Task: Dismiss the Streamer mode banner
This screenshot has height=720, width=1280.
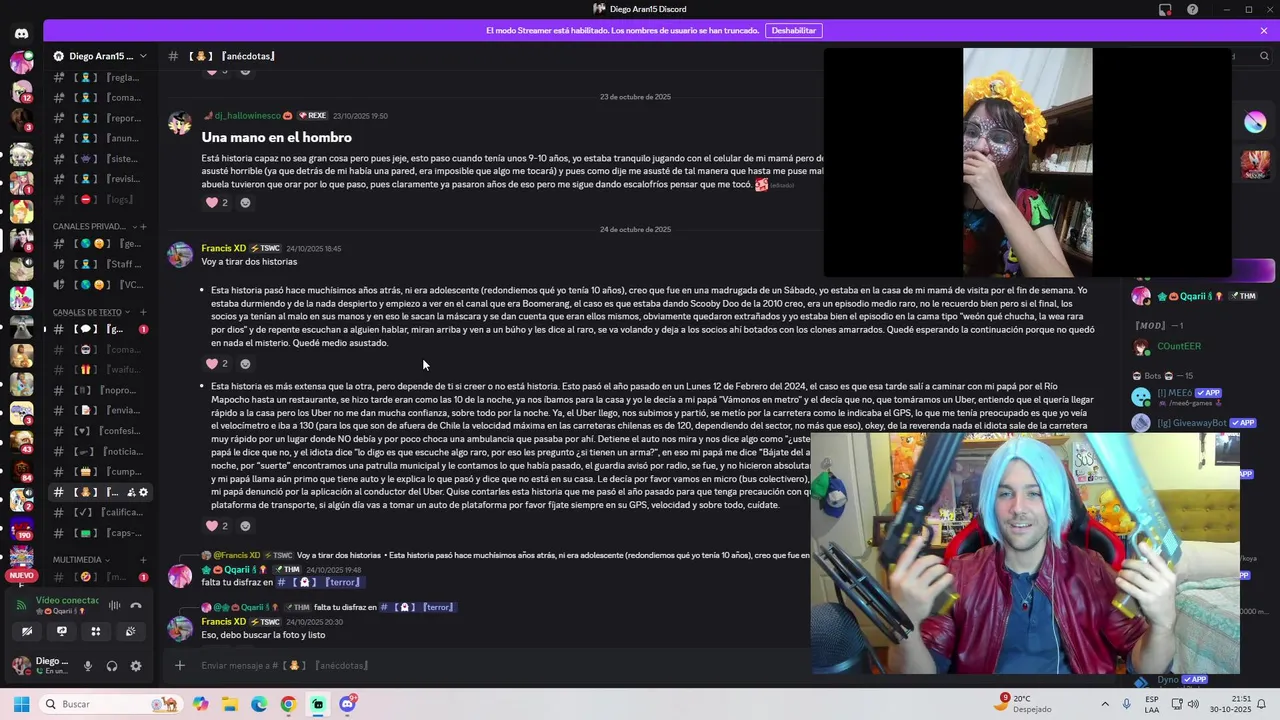Action: coord(1264,31)
